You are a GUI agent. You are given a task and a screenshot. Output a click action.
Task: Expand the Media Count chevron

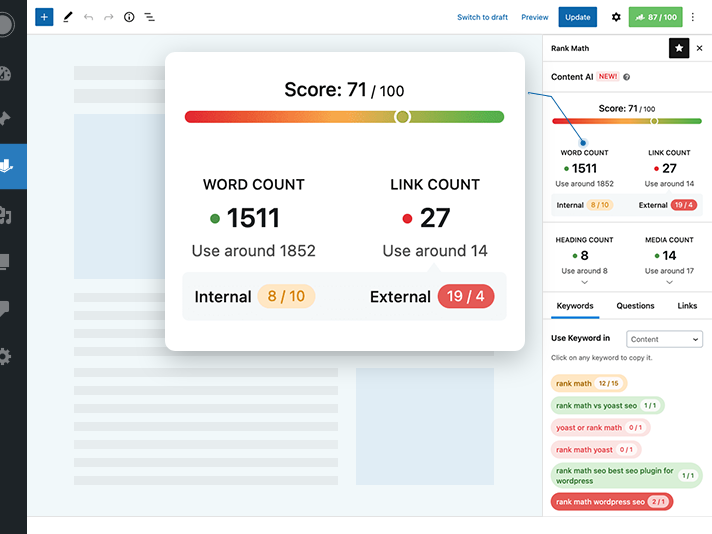[x=669, y=282]
